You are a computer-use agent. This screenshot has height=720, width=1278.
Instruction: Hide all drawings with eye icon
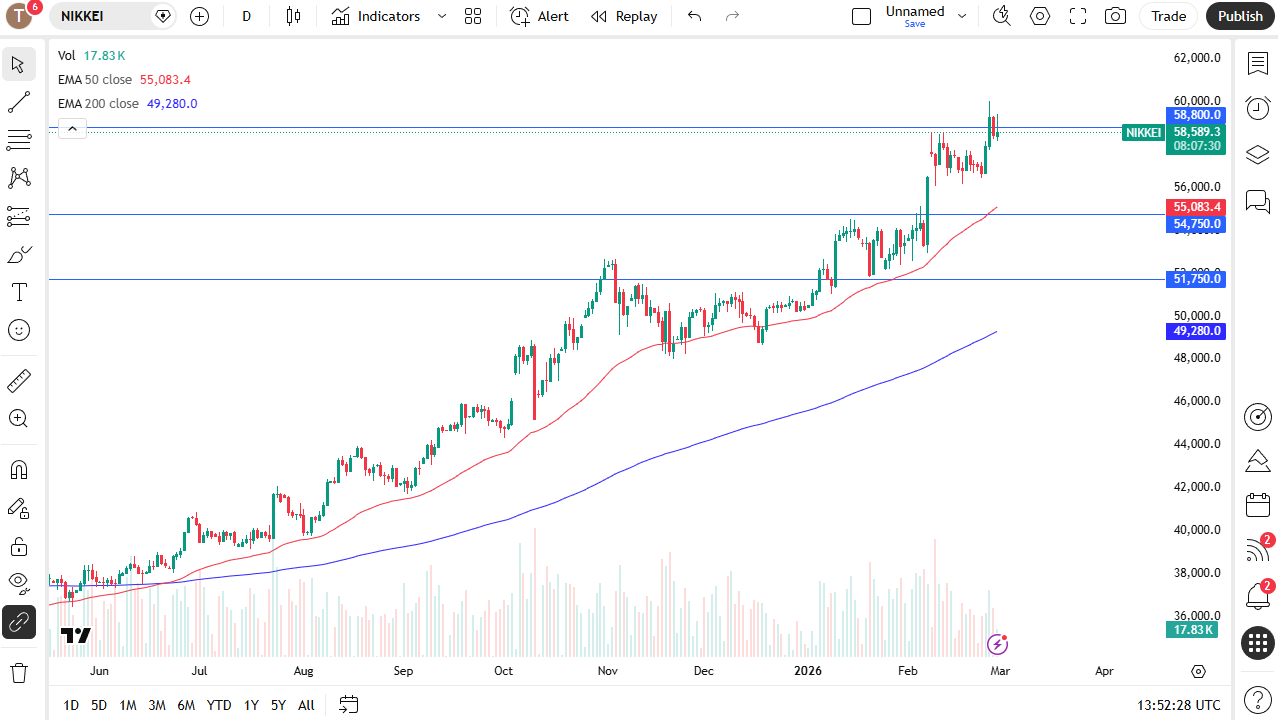coord(18,584)
